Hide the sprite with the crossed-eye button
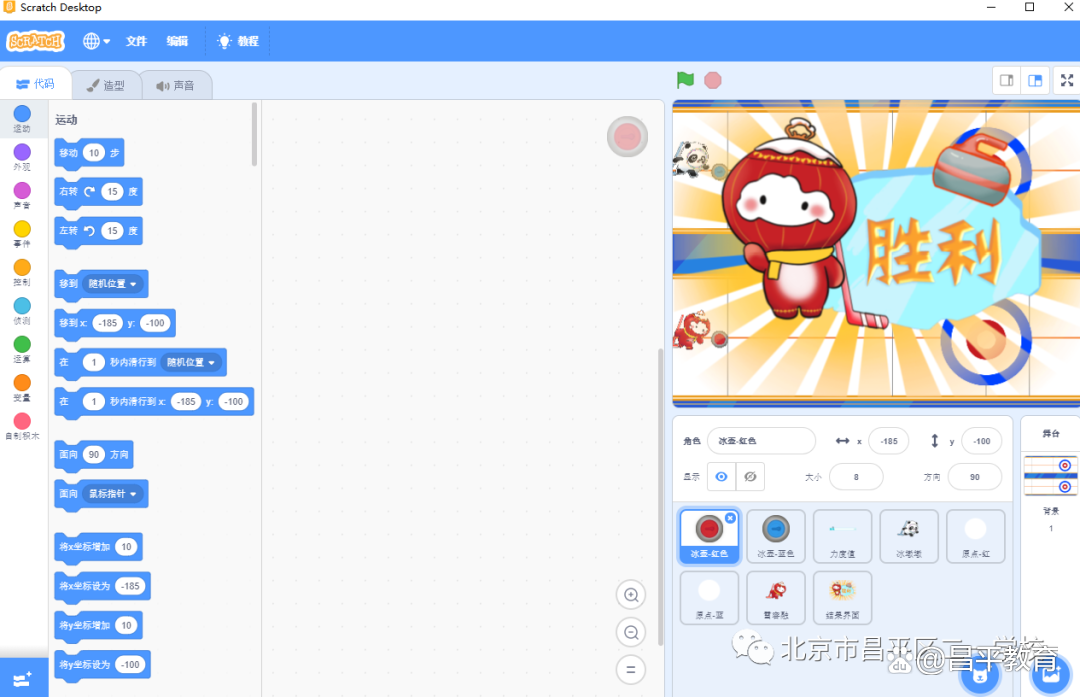The image size is (1080, 697). tap(750, 477)
